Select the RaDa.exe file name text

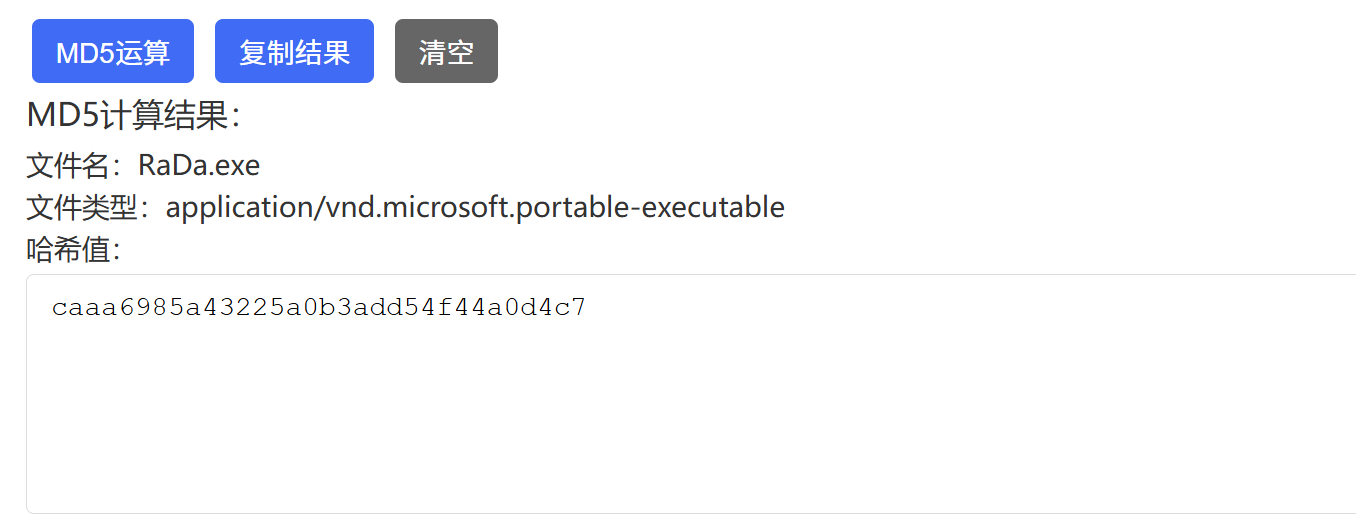coord(199,164)
